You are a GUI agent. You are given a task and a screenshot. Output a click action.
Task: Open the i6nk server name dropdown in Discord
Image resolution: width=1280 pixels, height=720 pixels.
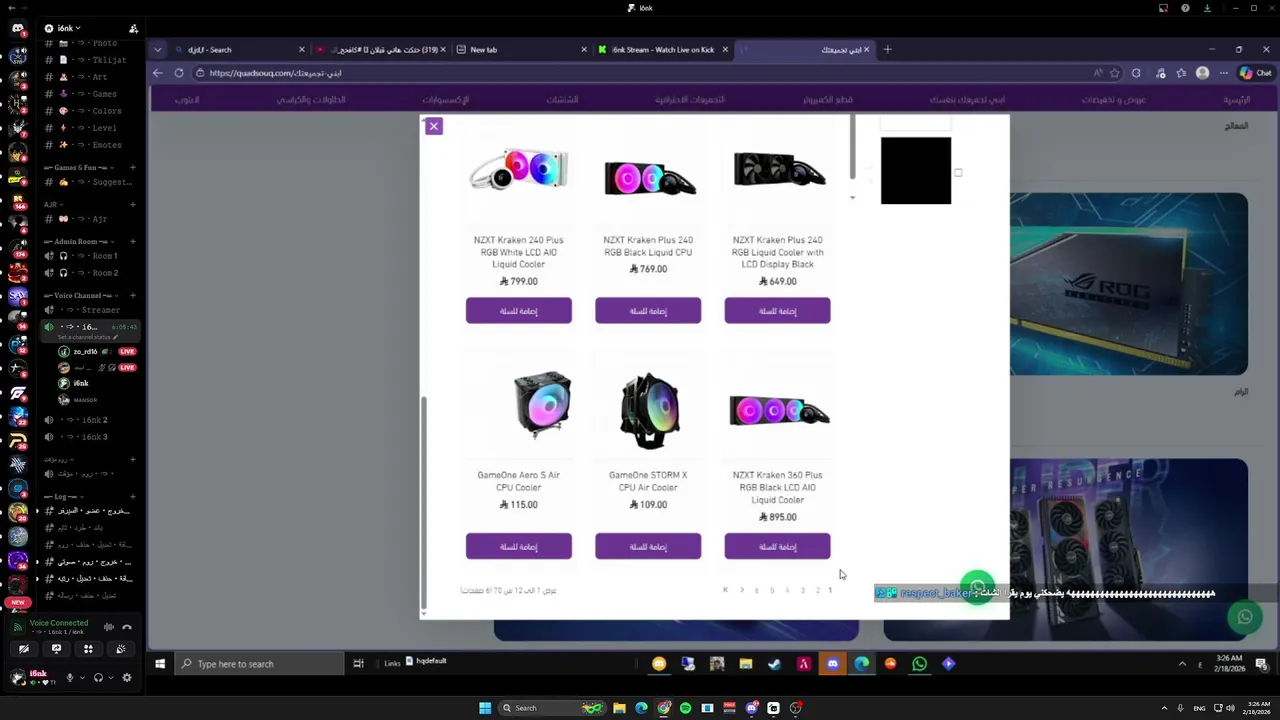tap(69, 28)
